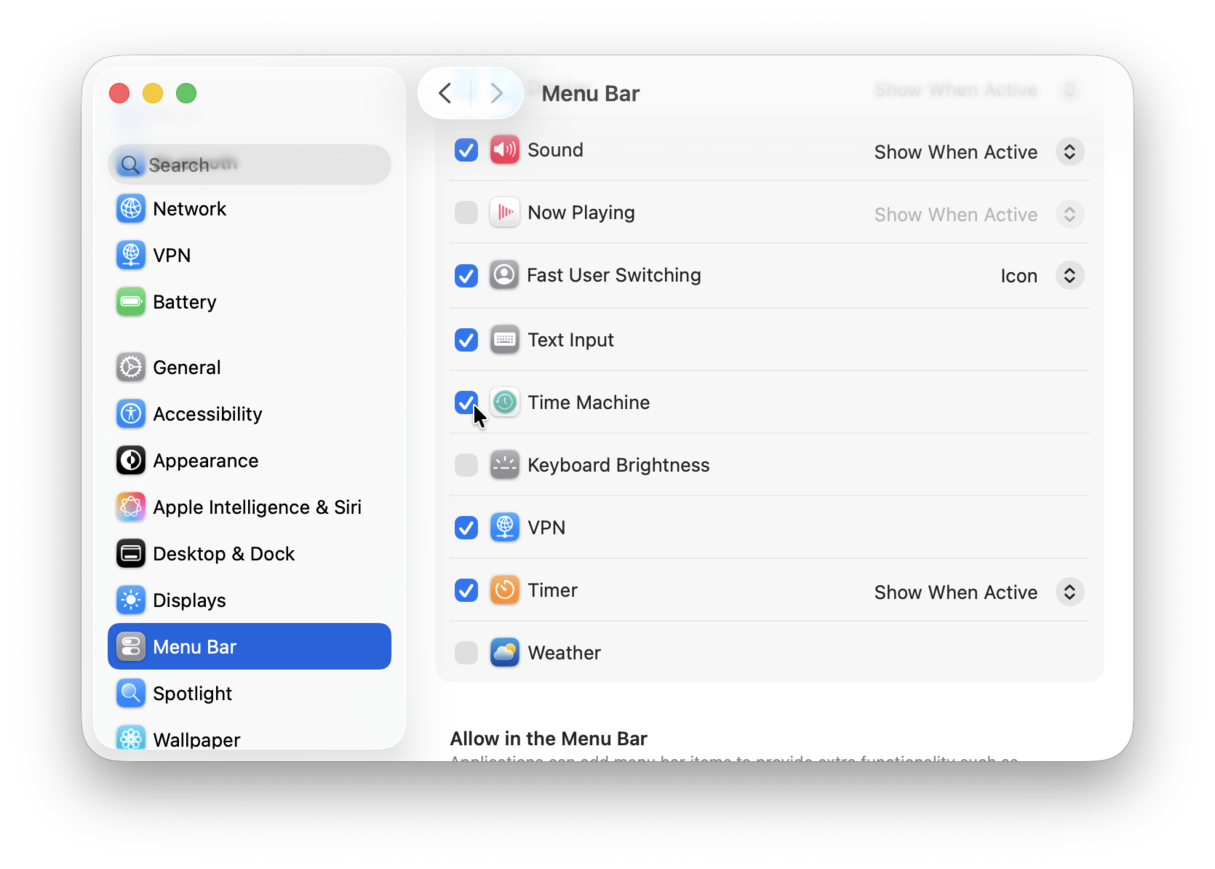
Task: Open the Sound visibility dropdown
Action: [1069, 151]
